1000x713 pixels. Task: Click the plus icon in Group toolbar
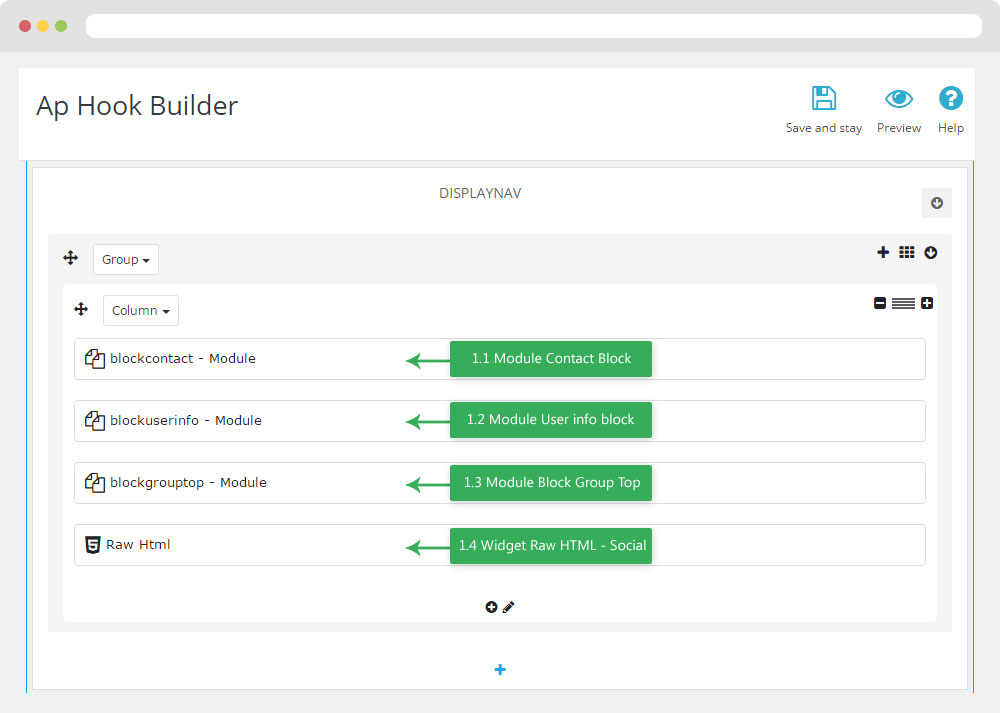tap(883, 253)
